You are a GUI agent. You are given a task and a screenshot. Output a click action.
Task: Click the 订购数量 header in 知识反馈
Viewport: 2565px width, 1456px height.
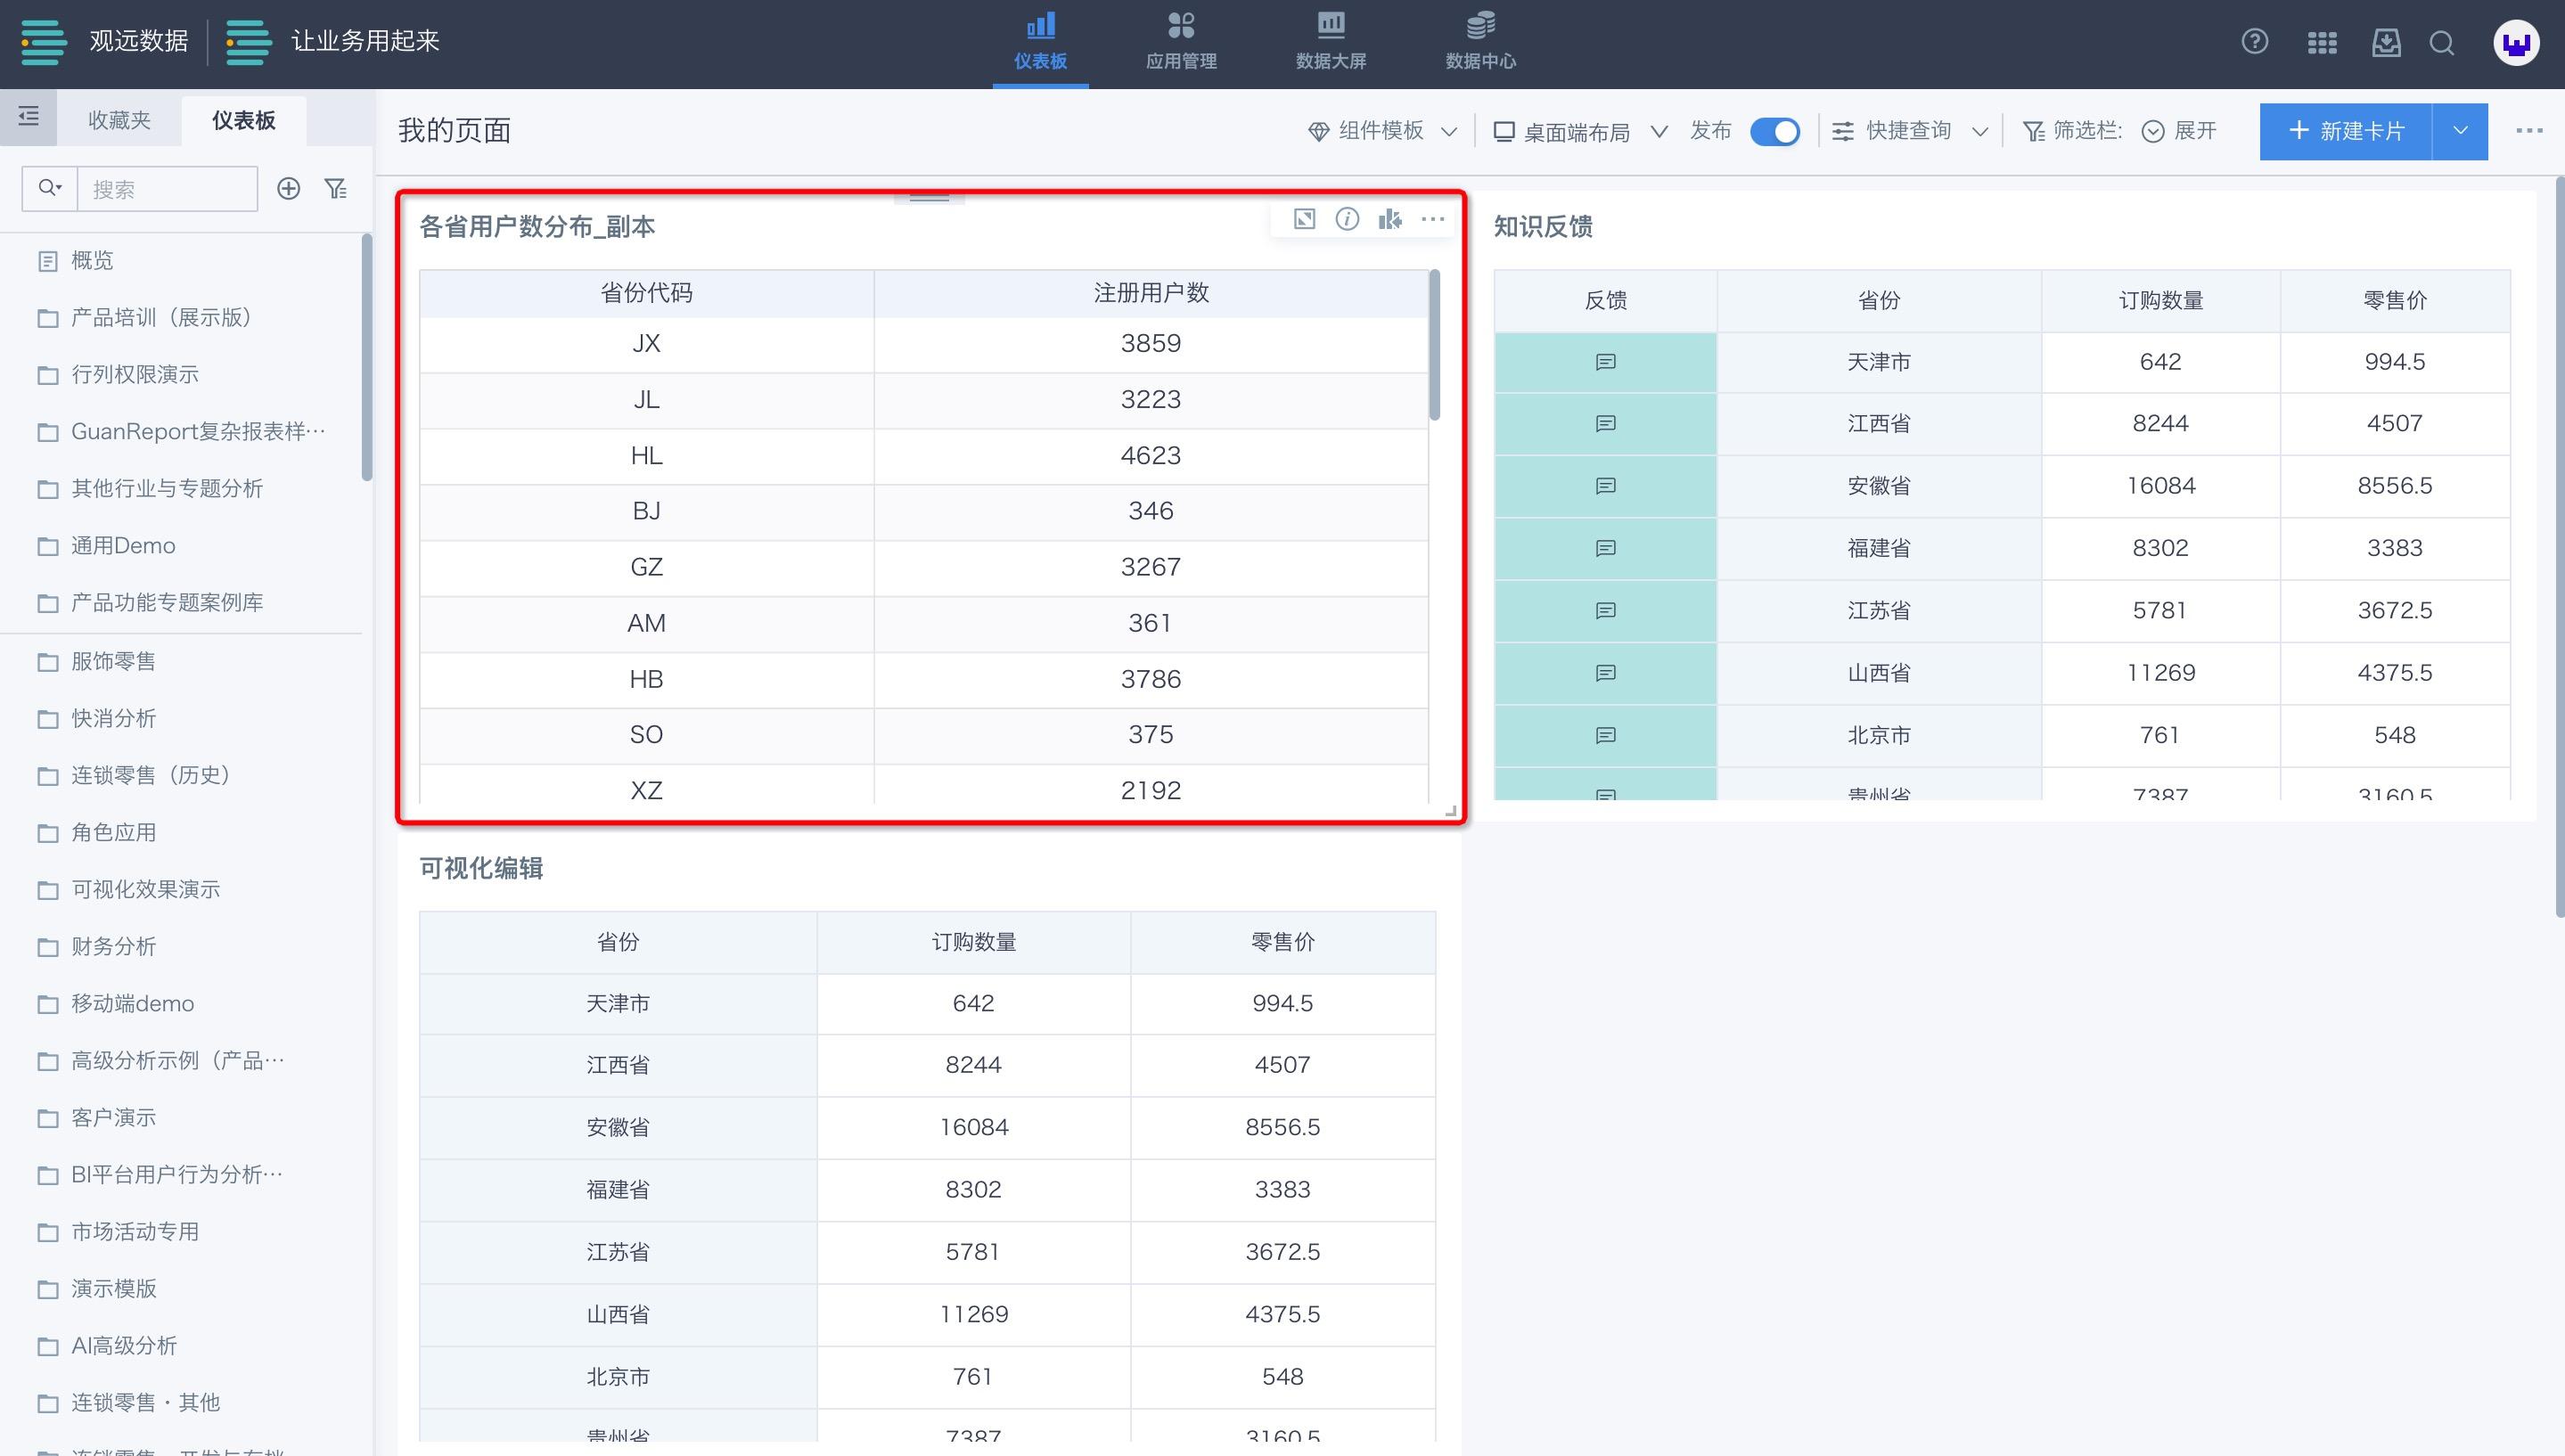click(2160, 301)
